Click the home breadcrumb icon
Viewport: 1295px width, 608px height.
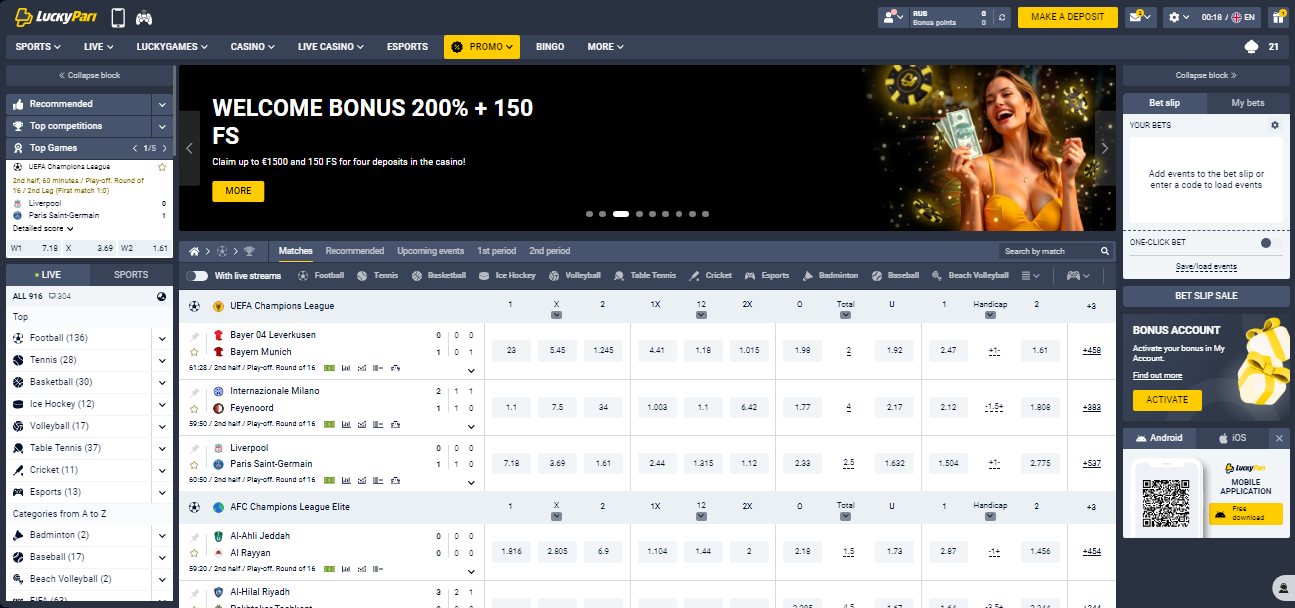[x=194, y=251]
